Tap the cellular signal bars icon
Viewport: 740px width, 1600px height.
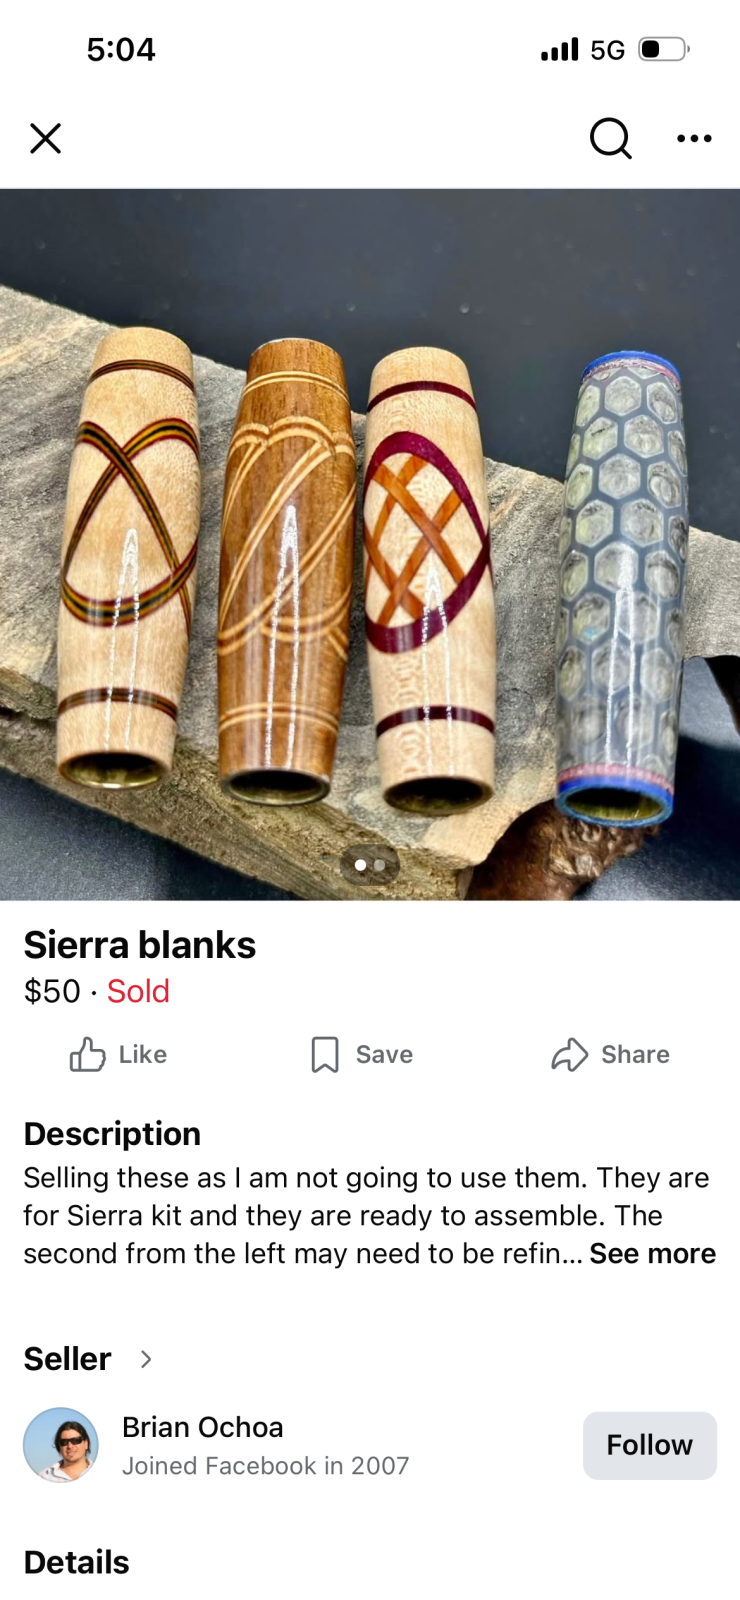coord(559,49)
